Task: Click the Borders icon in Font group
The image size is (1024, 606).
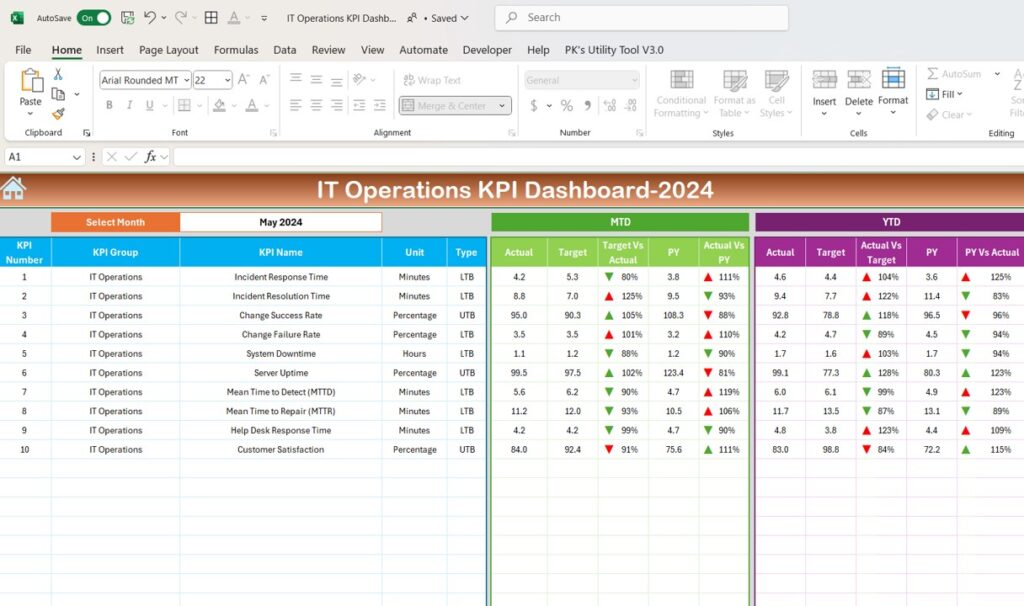Action: [184, 105]
